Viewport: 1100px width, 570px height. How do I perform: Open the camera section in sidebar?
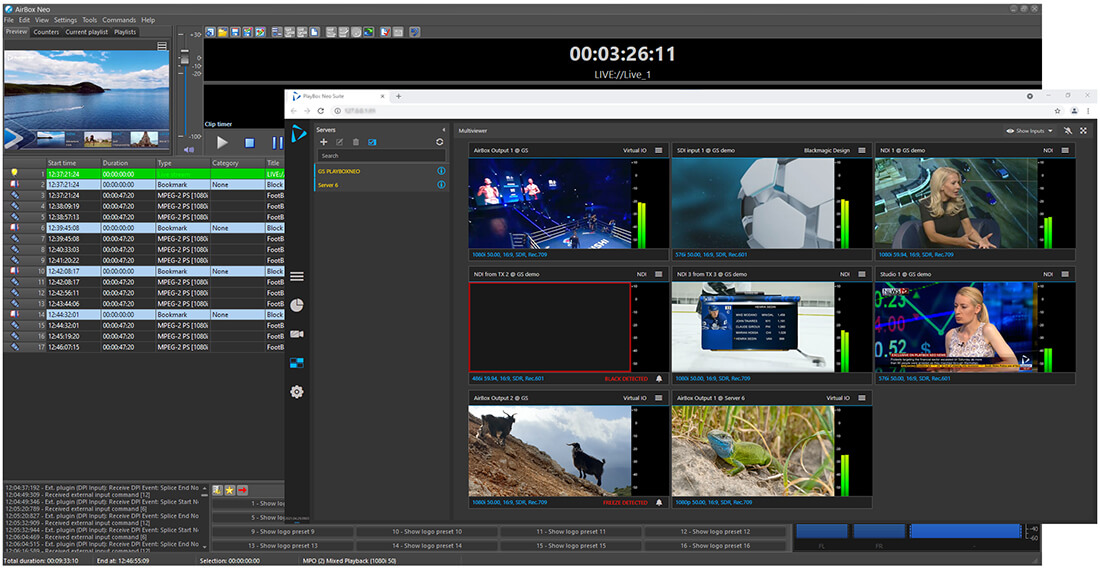pyautogui.click(x=297, y=334)
